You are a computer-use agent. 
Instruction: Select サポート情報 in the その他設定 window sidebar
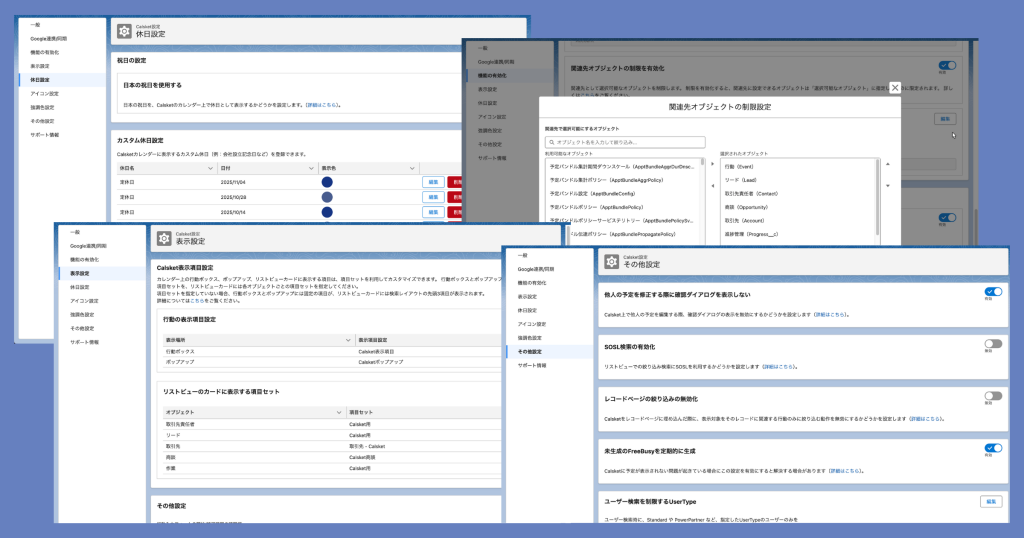click(x=533, y=366)
